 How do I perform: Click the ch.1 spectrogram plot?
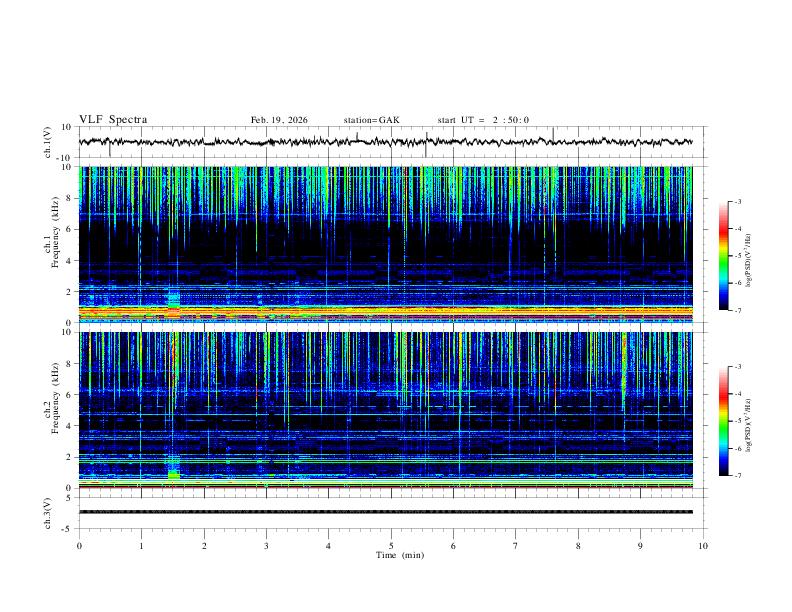point(385,244)
